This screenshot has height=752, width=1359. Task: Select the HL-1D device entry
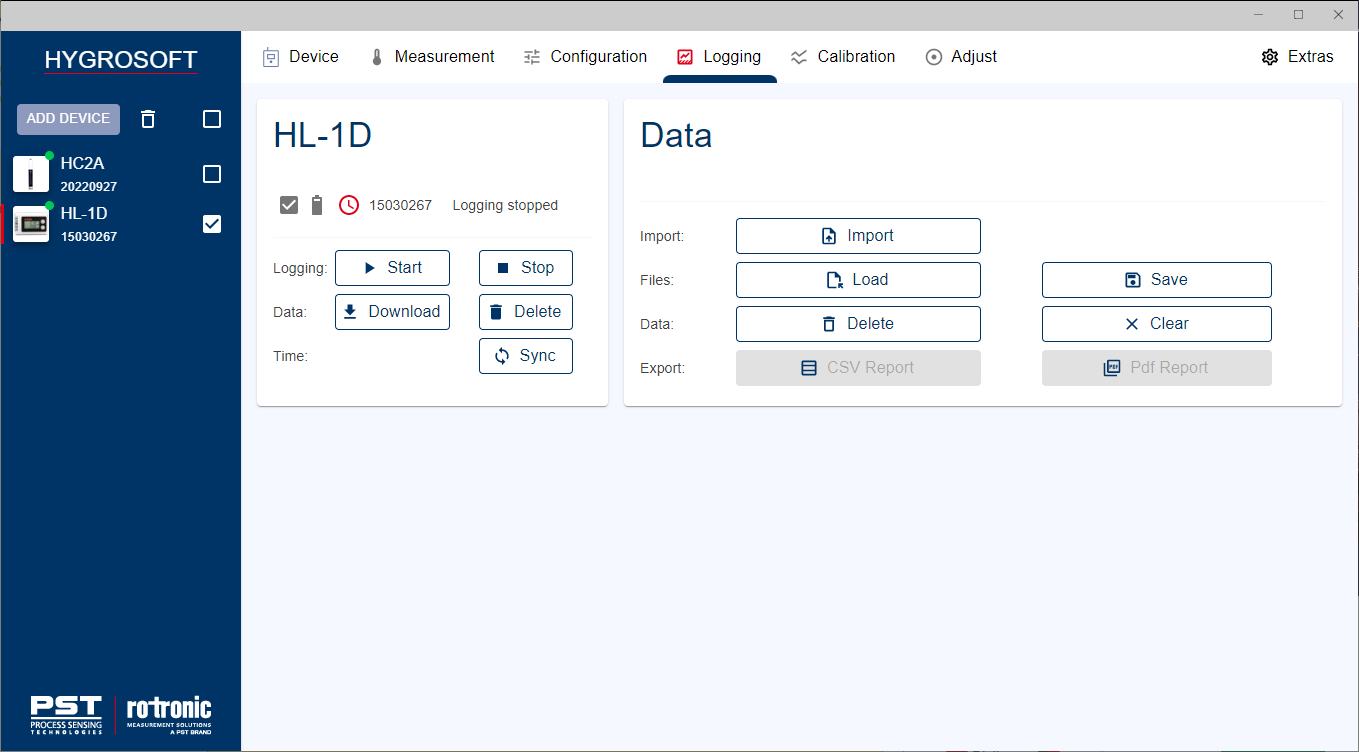(121, 224)
